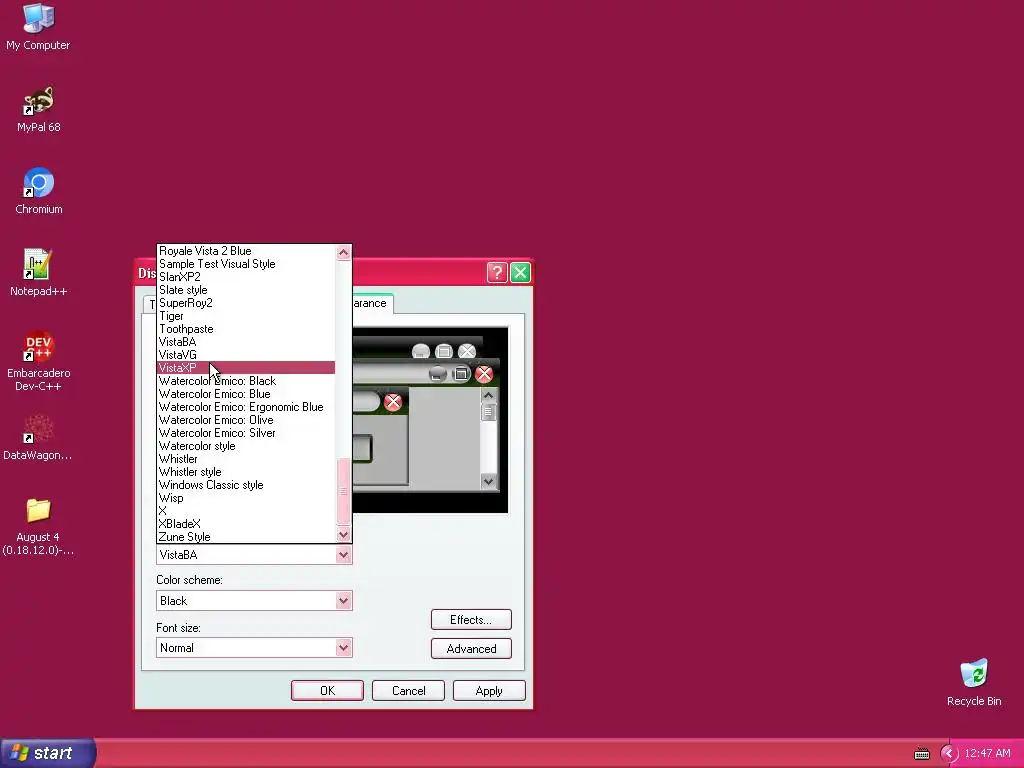Click the 12:47 AM taskbar clock
Image resolution: width=1024 pixels, height=768 pixels.
click(x=987, y=754)
